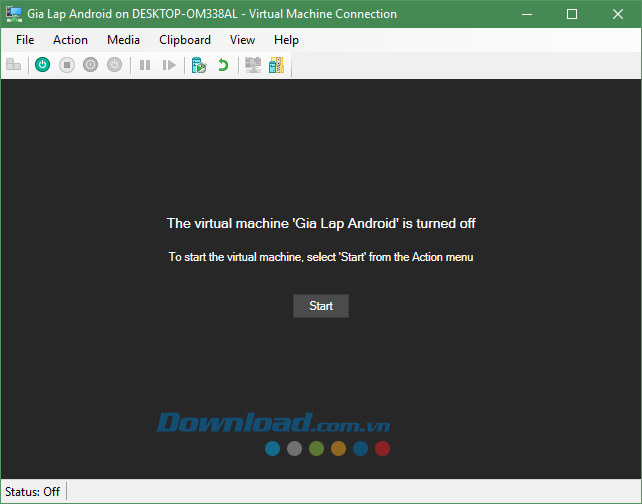
Task: Open the Clipboard menu
Action: pos(185,40)
